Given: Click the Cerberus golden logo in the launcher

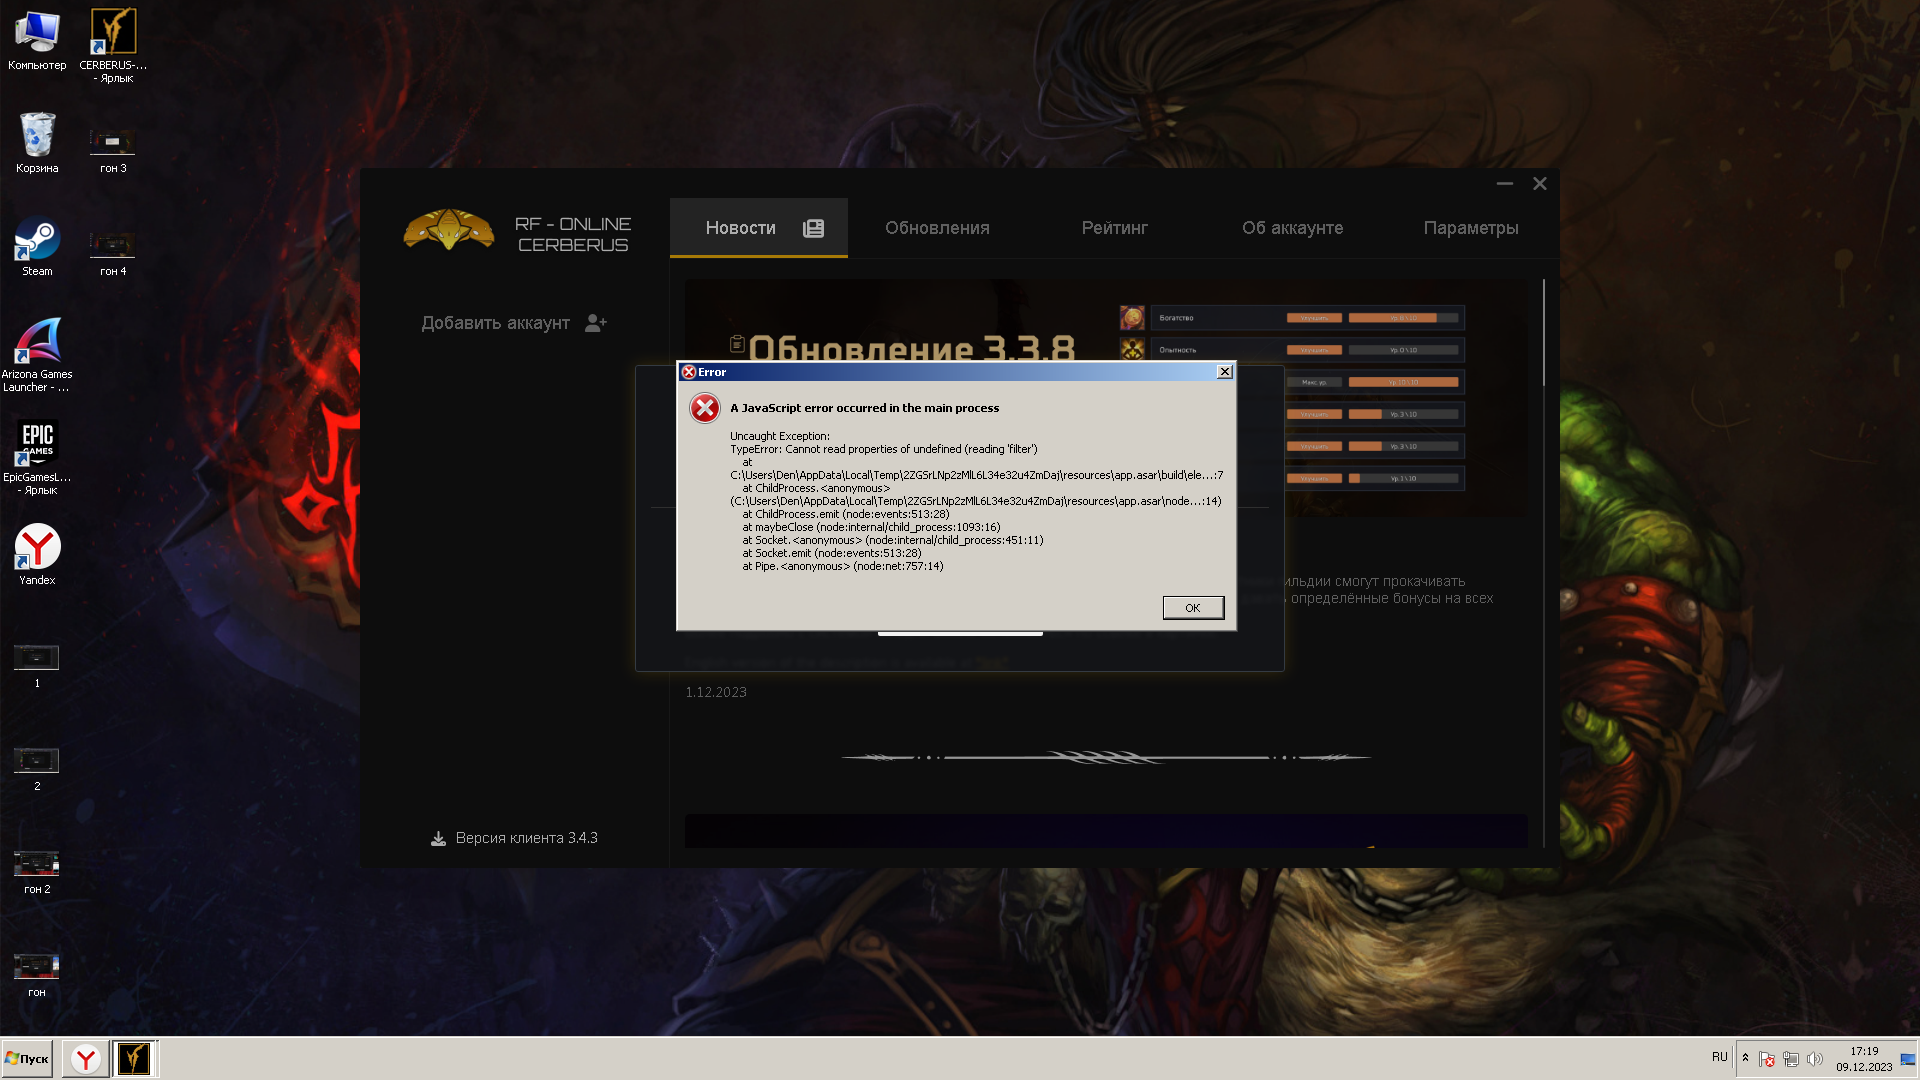Looking at the screenshot, I should [x=448, y=230].
